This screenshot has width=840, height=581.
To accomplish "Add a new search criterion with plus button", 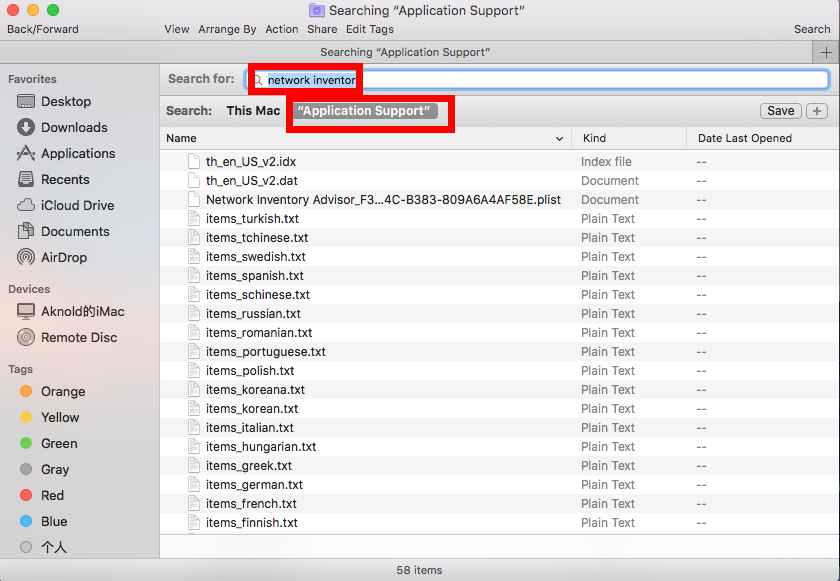I will click(x=816, y=111).
